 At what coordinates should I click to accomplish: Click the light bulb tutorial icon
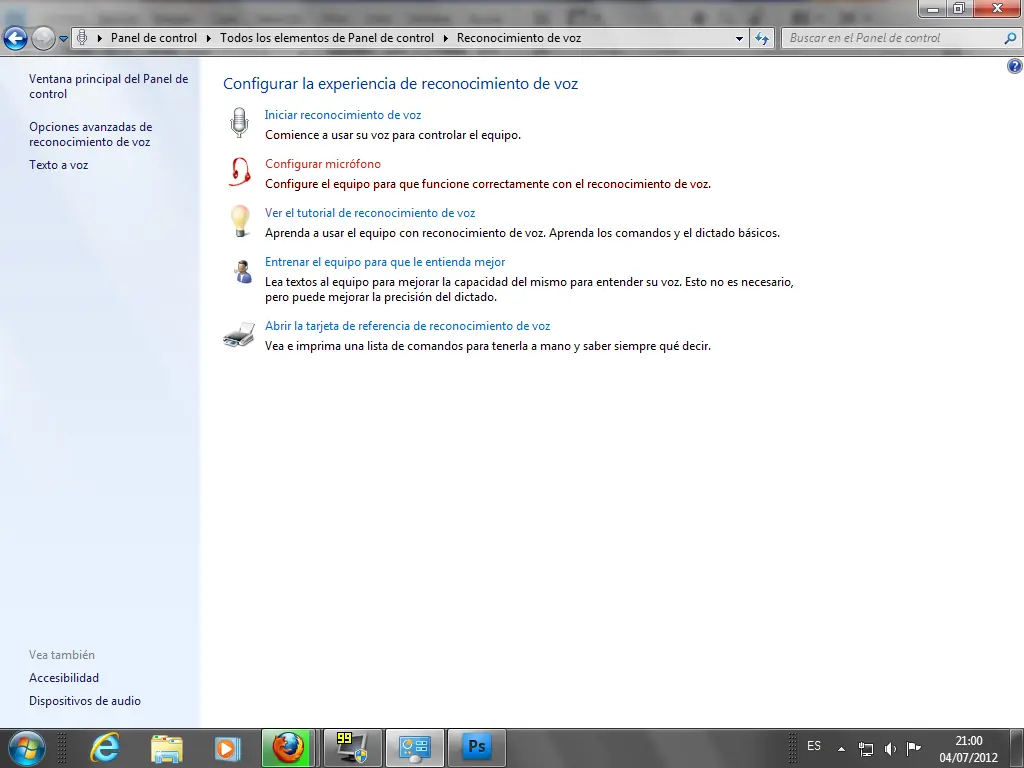(240, 221)
